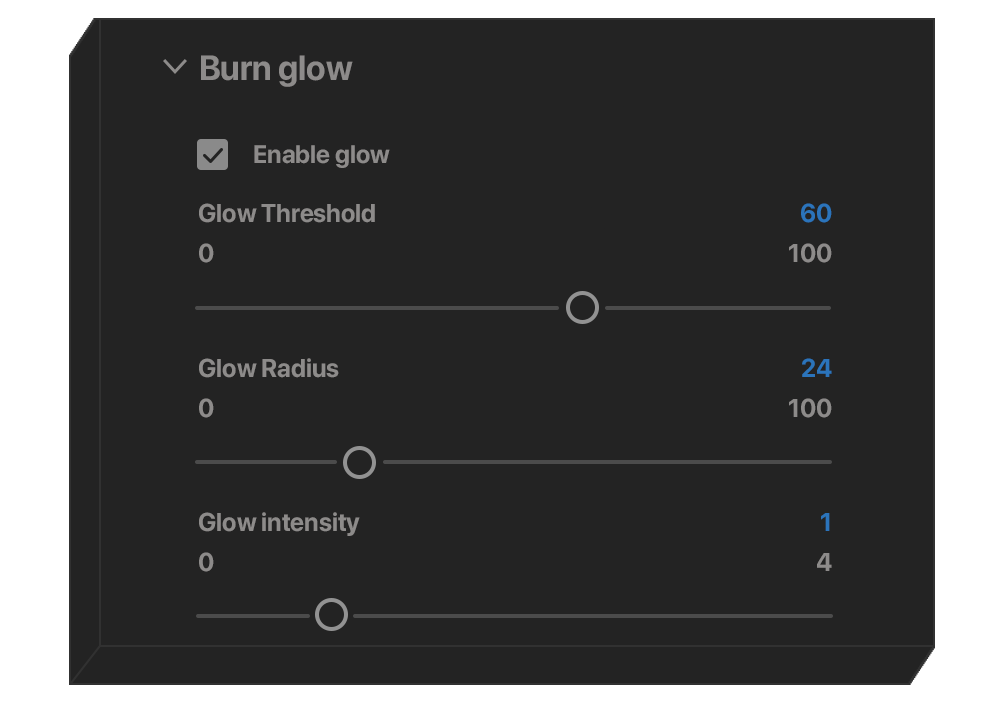Select the Glow Threshold value 60
The height and width of the screenshot is (702, 1000).
click(815, 213)
